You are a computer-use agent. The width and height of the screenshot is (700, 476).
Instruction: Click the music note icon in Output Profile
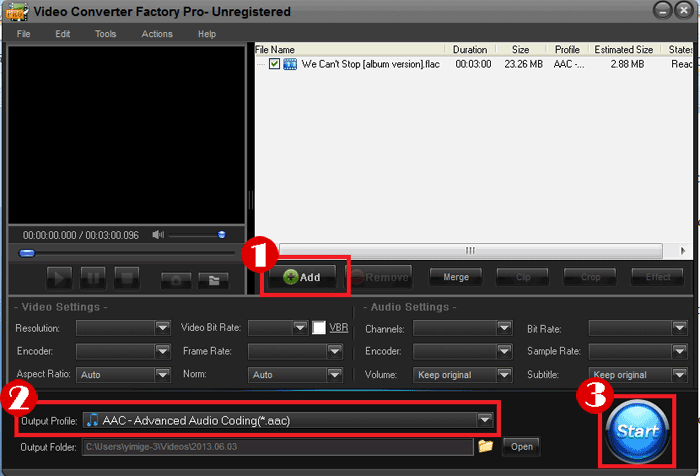pos(92,420)
